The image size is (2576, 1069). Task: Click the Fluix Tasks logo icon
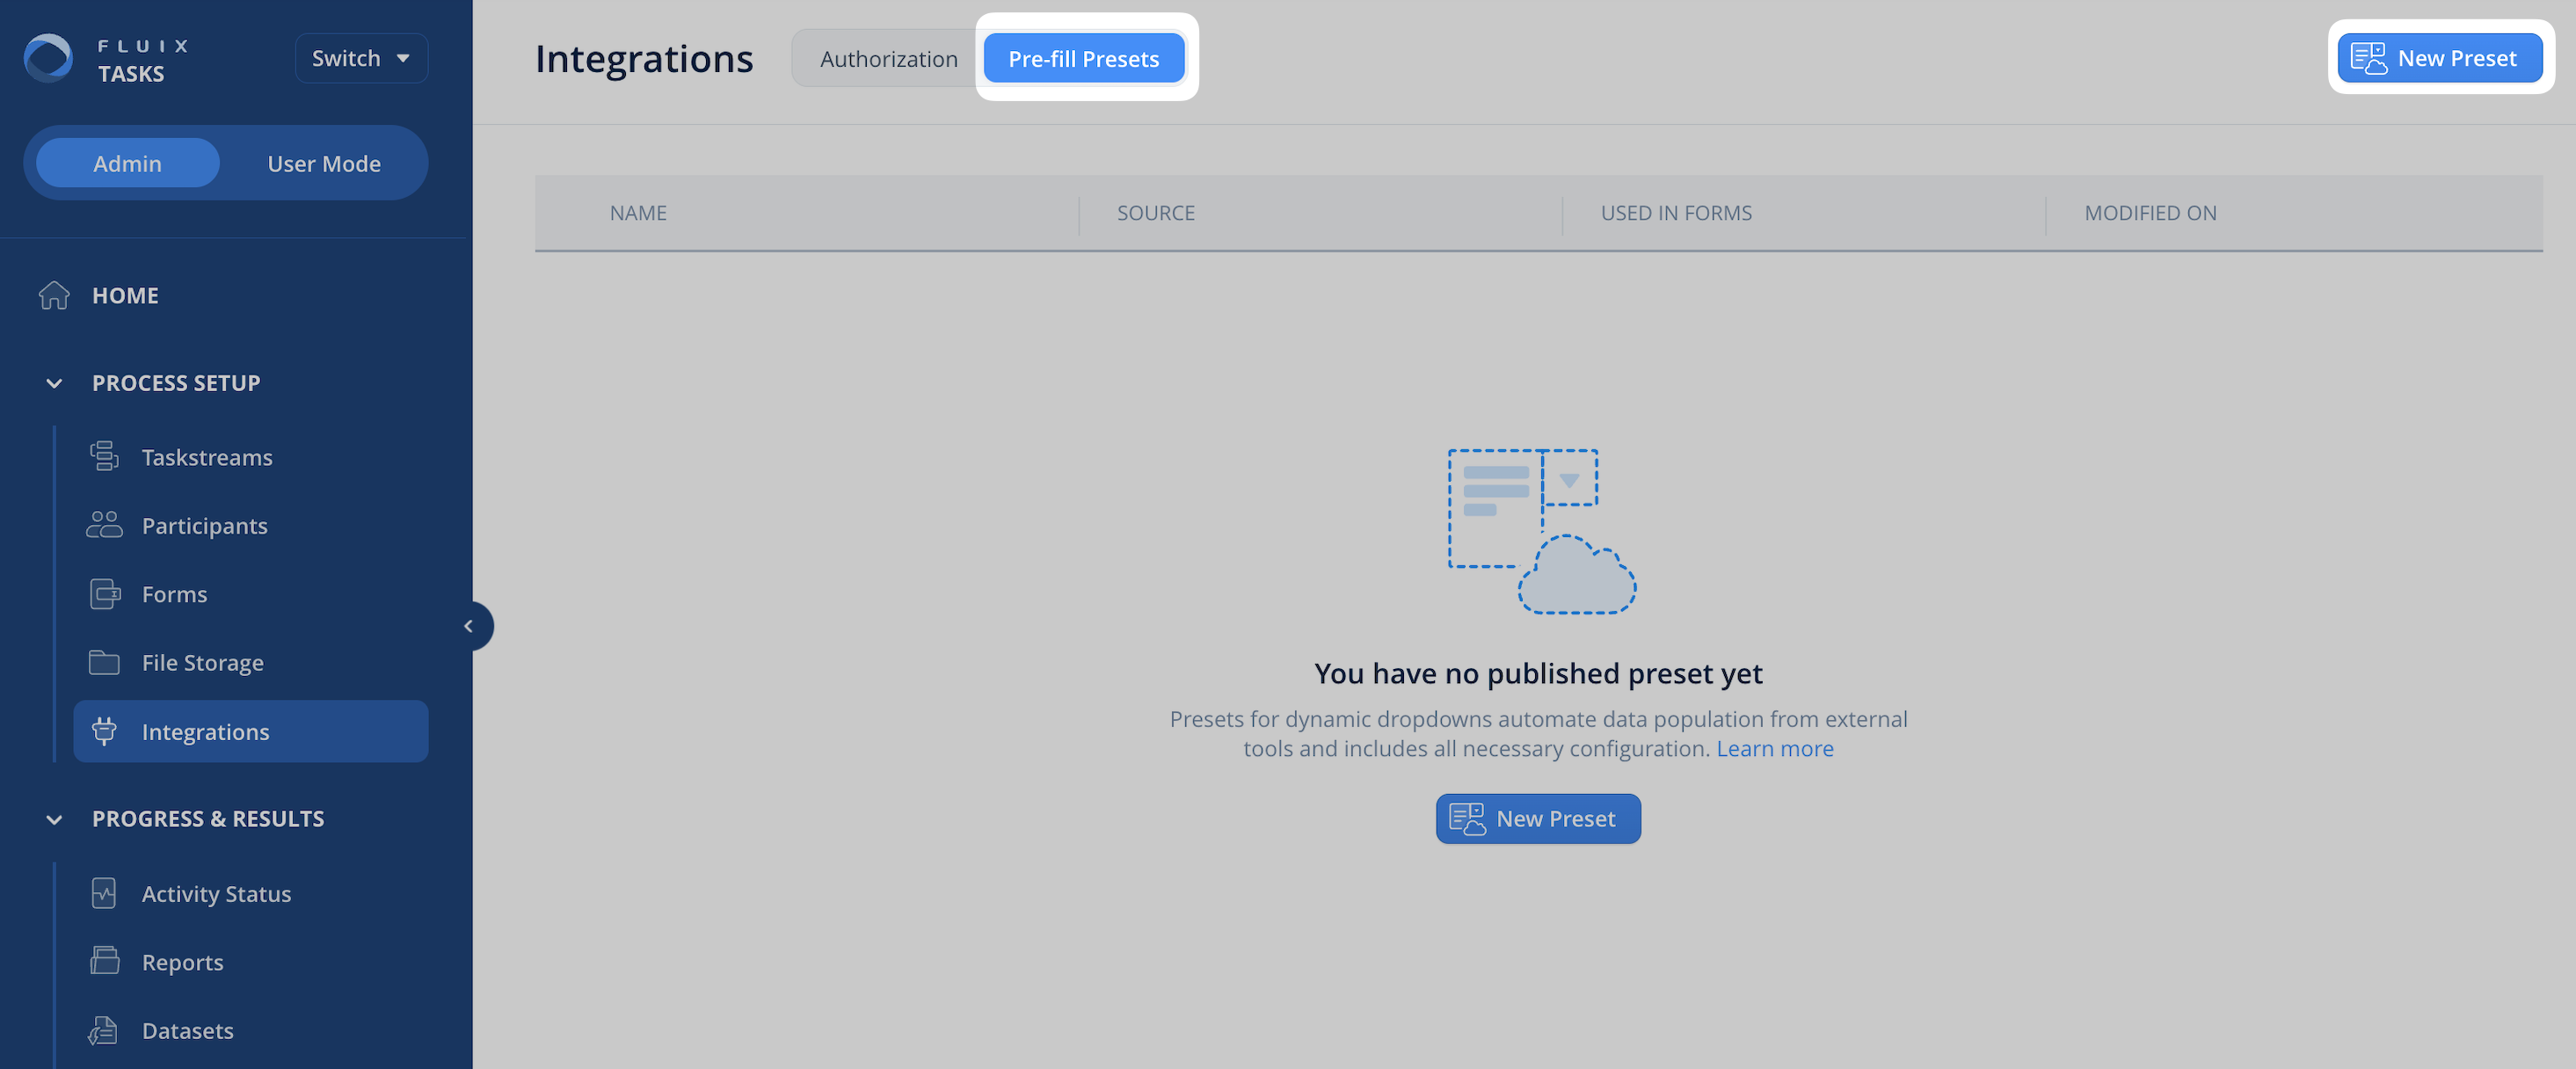(48, 58)
